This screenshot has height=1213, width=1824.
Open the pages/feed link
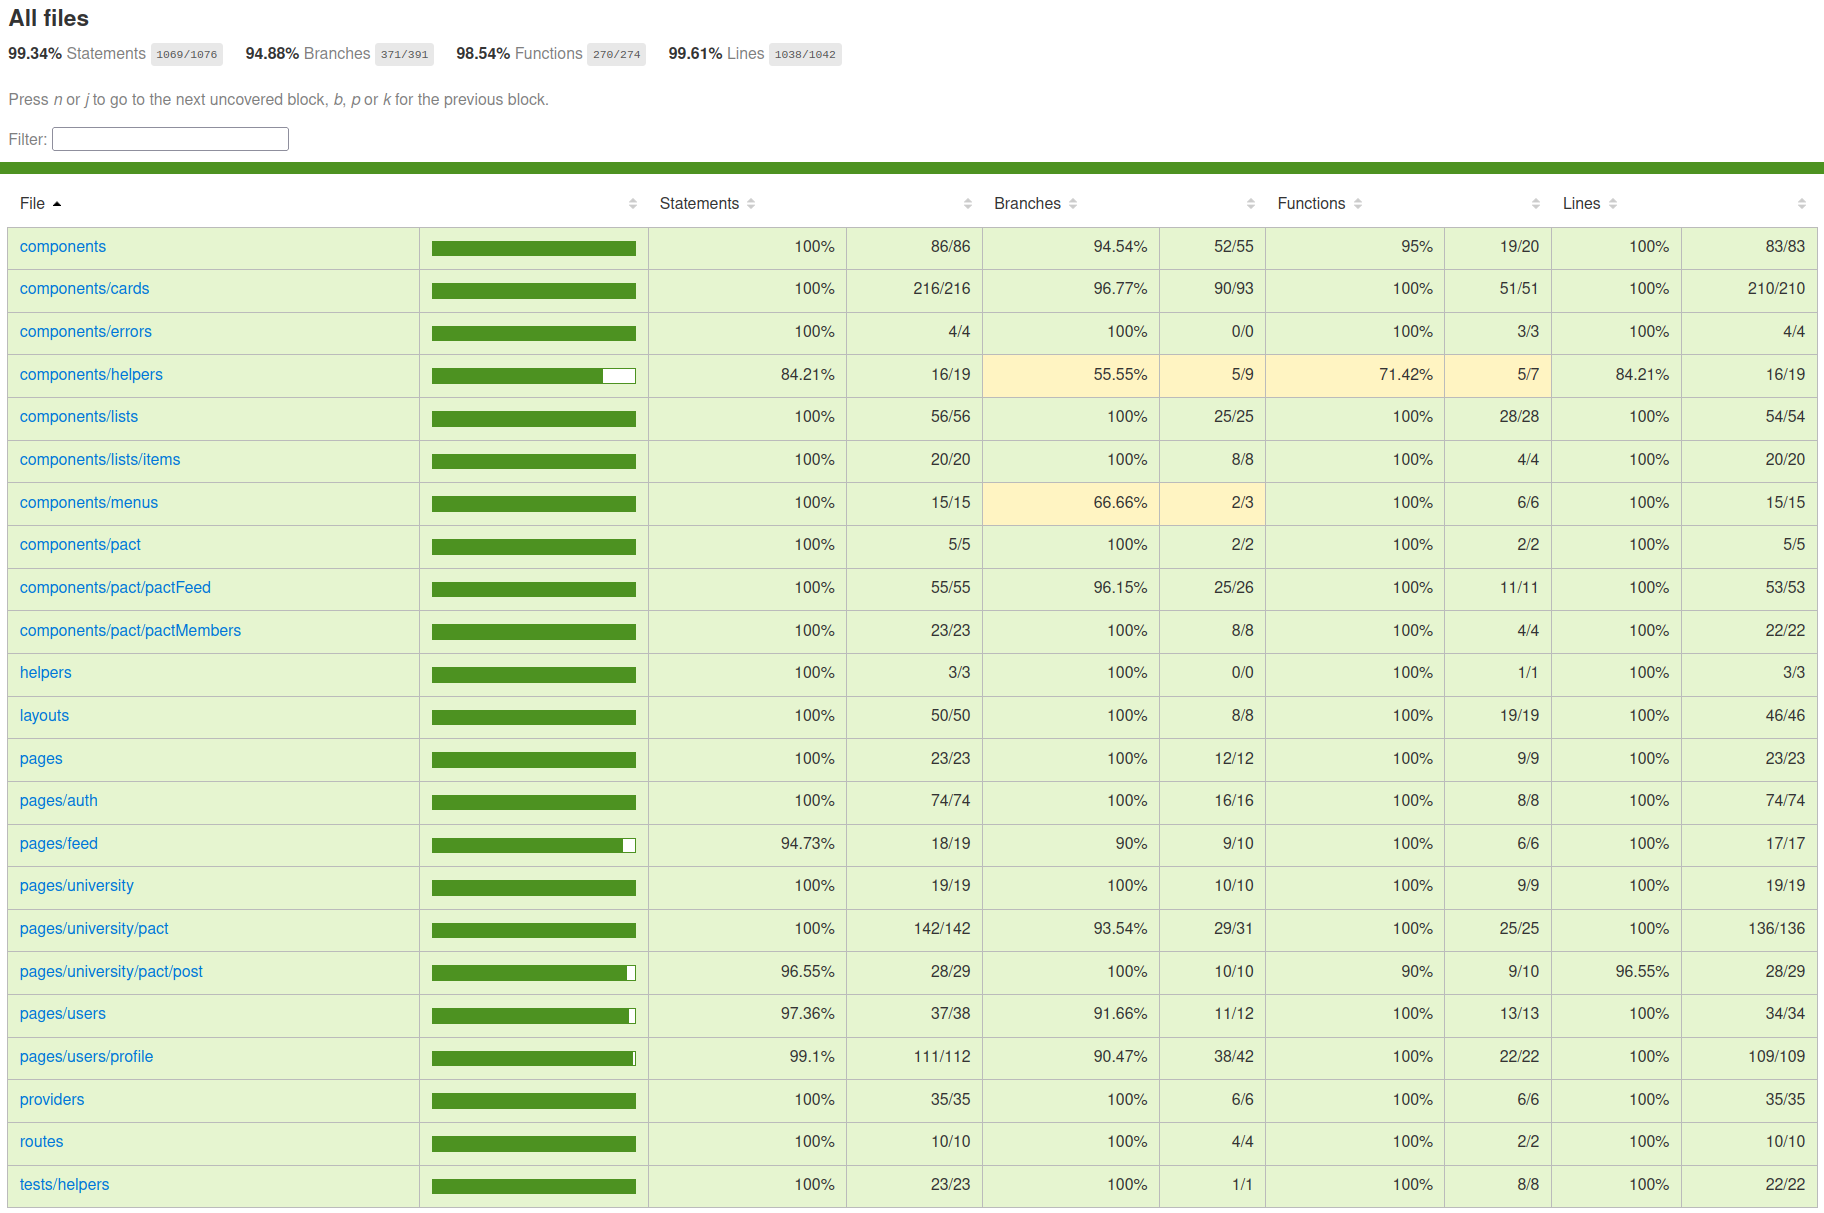pos(59,844)
